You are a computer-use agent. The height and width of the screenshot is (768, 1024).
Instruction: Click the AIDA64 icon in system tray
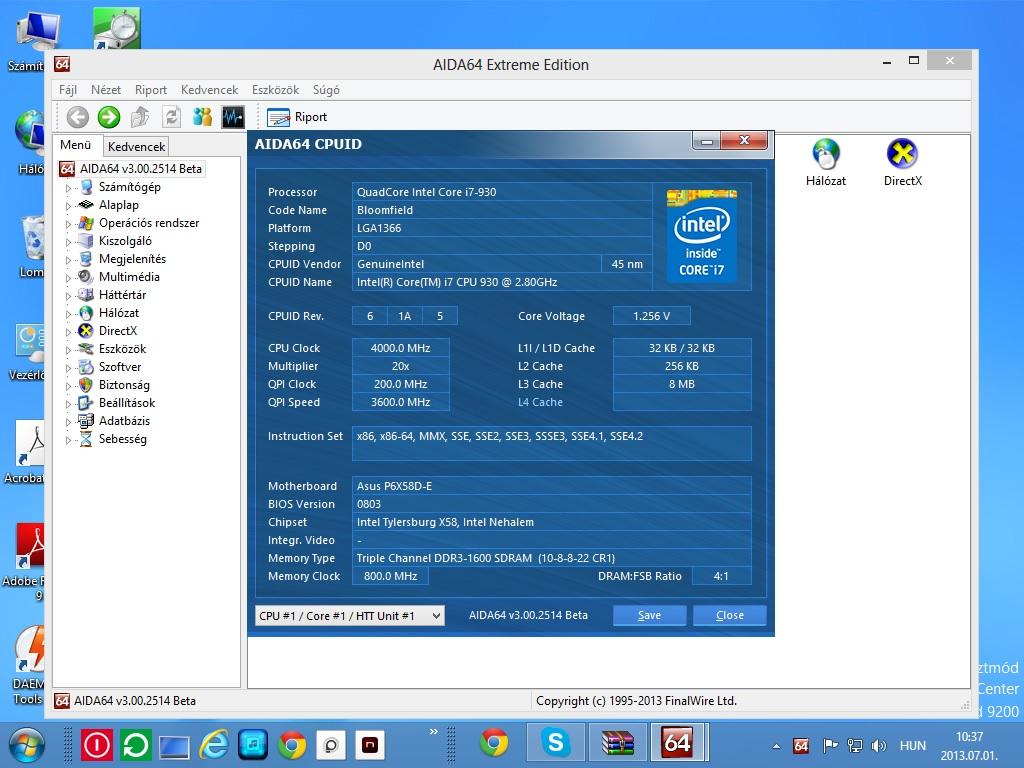pos(801,746)
